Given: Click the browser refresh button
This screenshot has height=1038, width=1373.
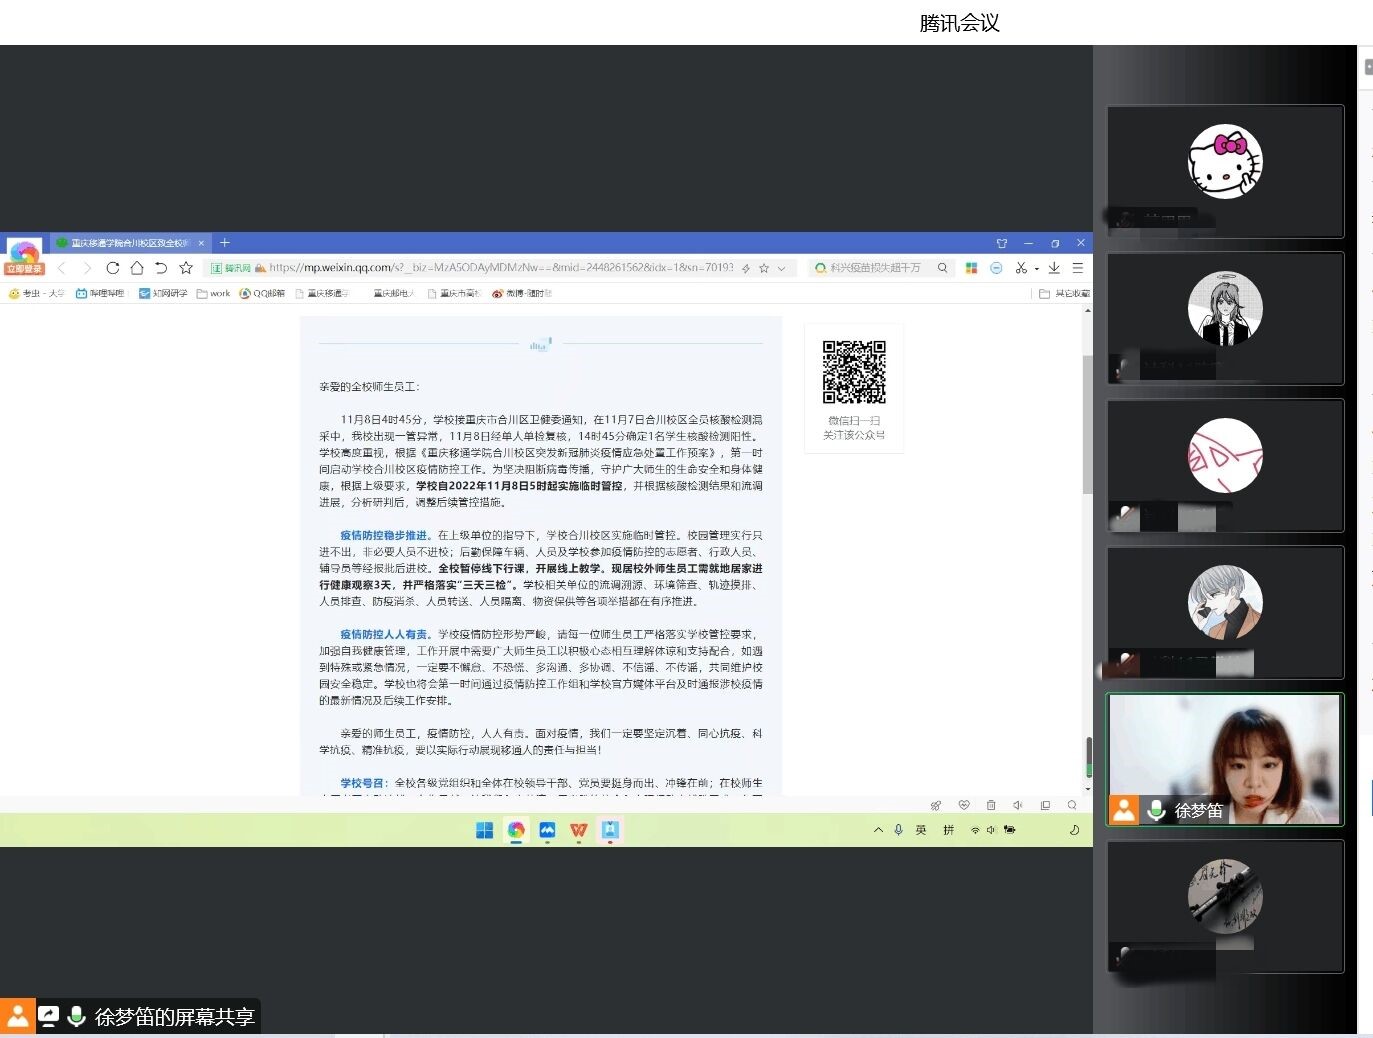Looking at the screenshot, I should tap(112, 268).
